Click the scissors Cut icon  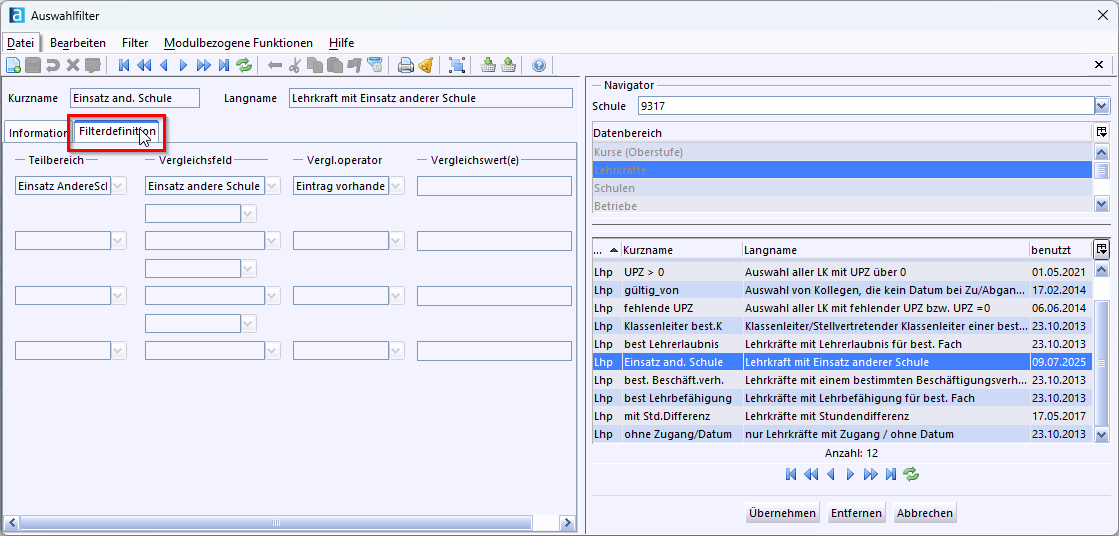pyautogui.click(x=295, y=66)
